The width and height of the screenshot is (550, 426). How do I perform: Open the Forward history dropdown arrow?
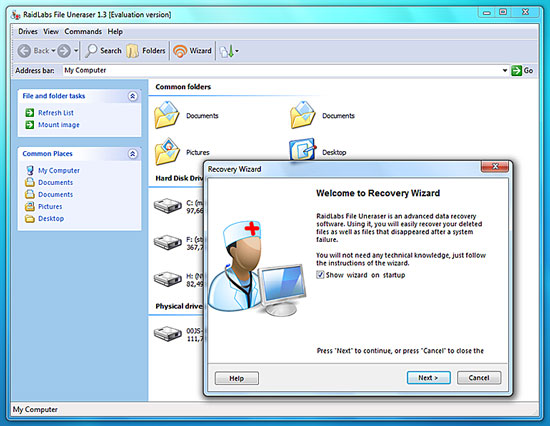pos(76,51)
